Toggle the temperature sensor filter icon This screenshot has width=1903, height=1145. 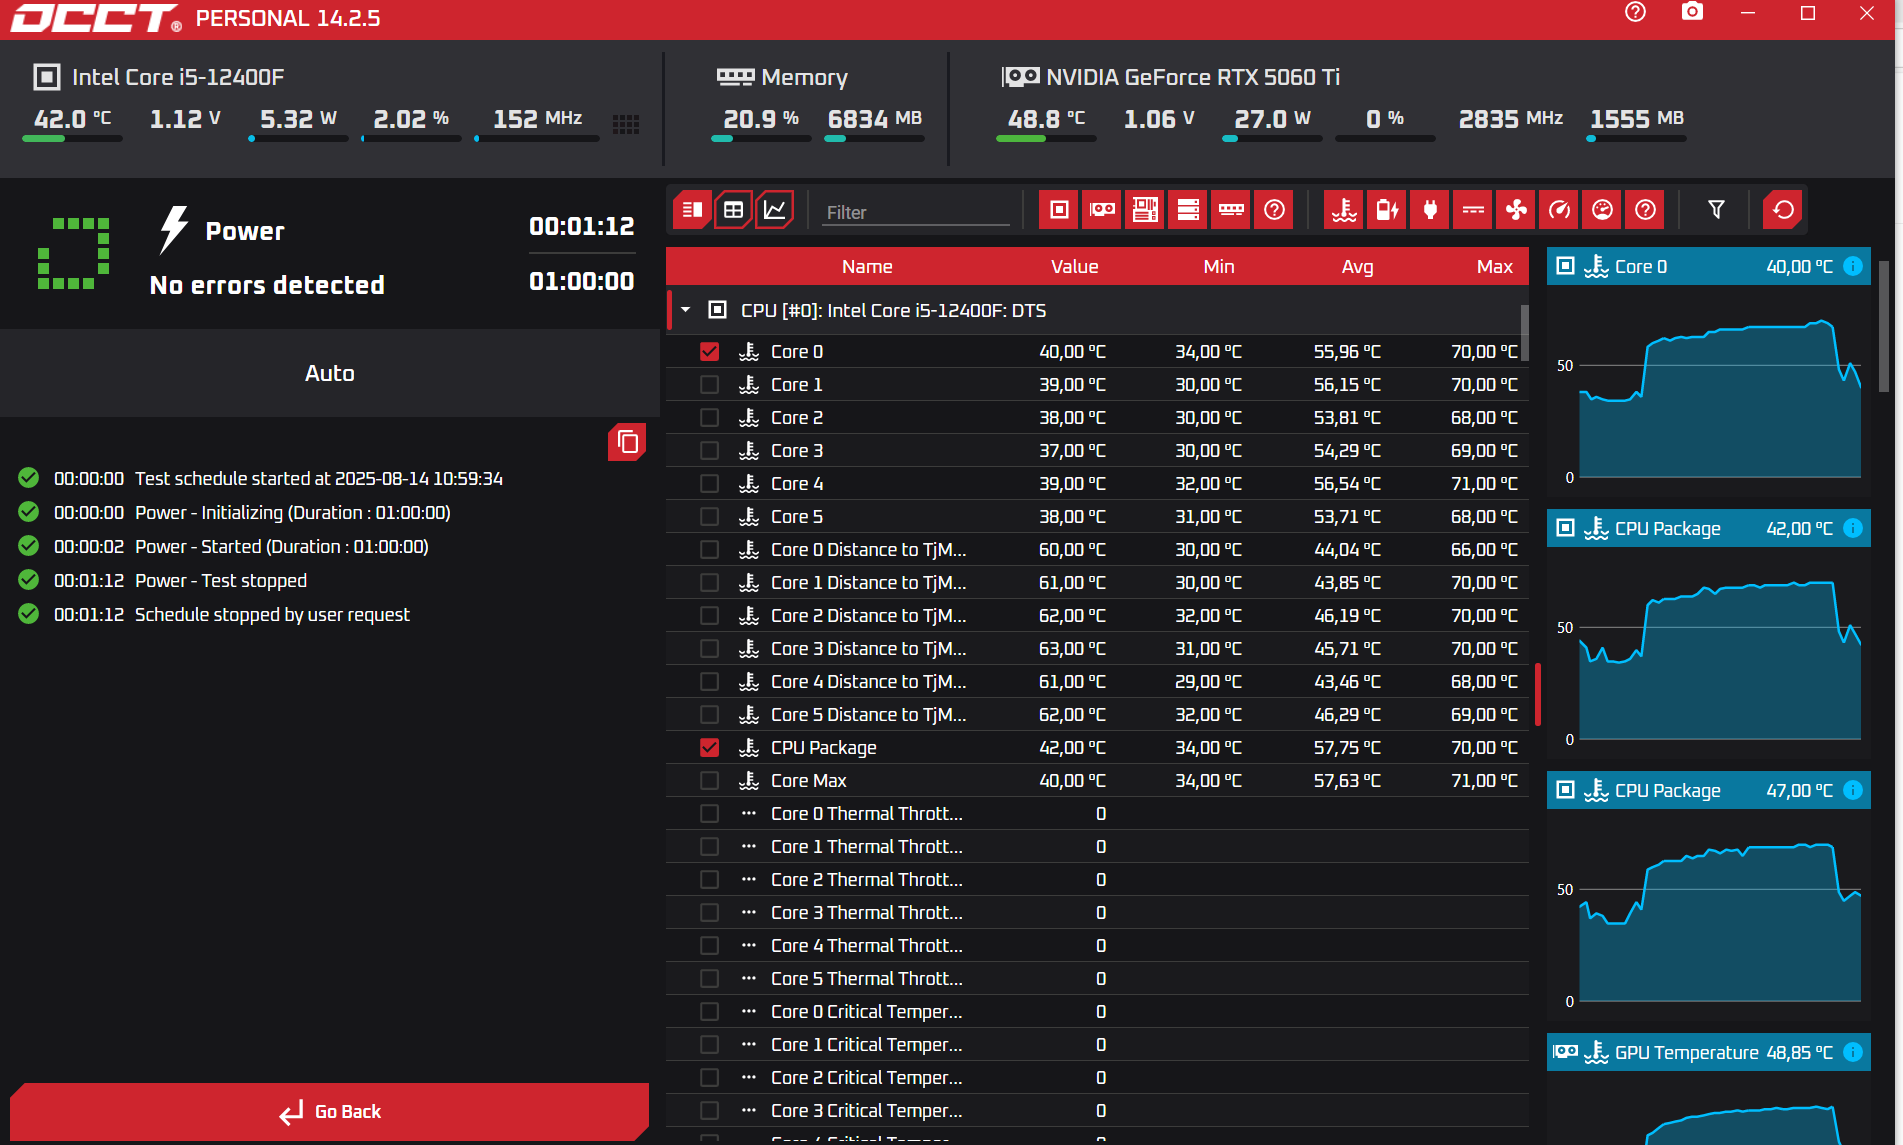[x=1344, y=210]
